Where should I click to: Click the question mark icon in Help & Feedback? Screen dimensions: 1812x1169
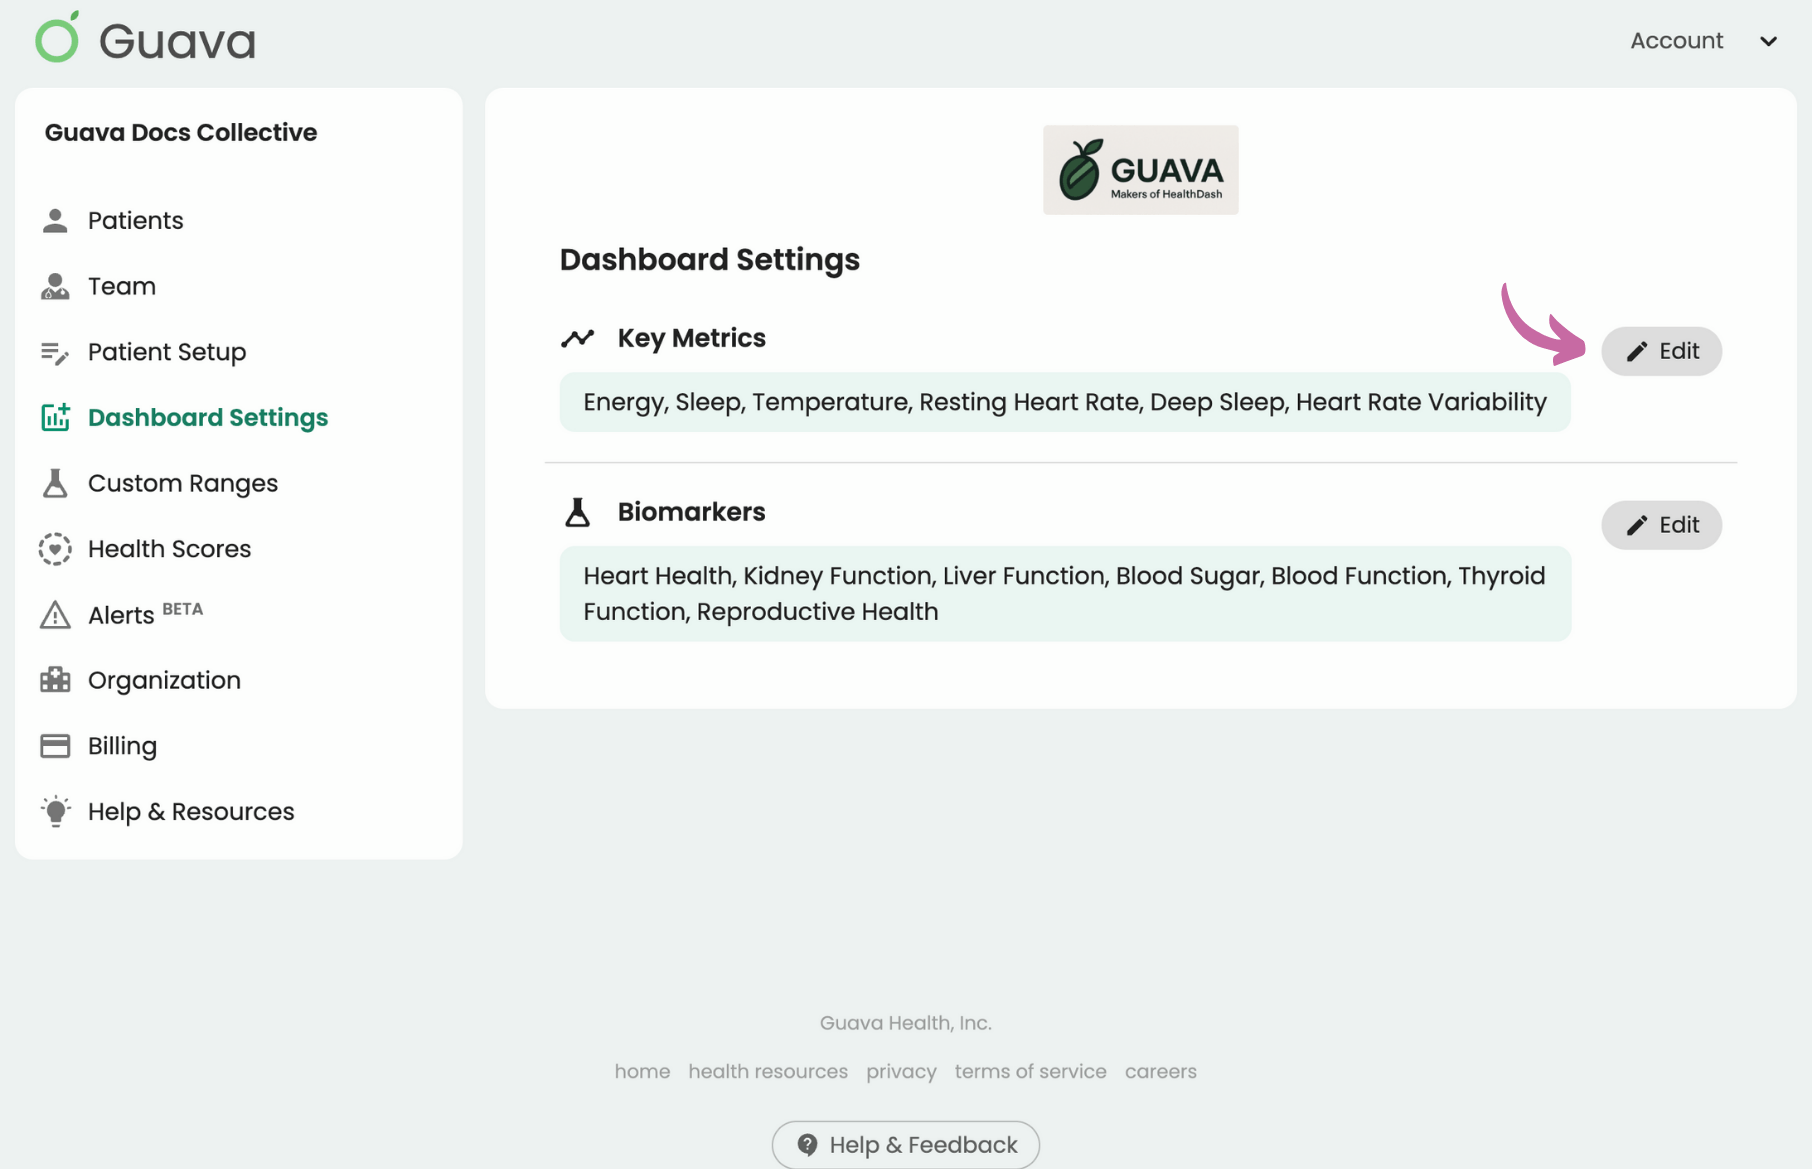pyautogui.click(x=807, y=1145)
